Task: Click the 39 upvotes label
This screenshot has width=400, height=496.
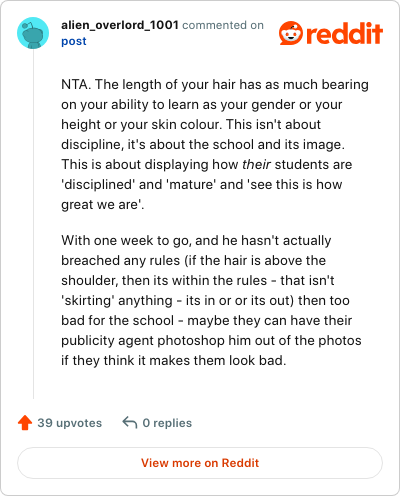Action: pyautogui.click(x=70, y=423)
